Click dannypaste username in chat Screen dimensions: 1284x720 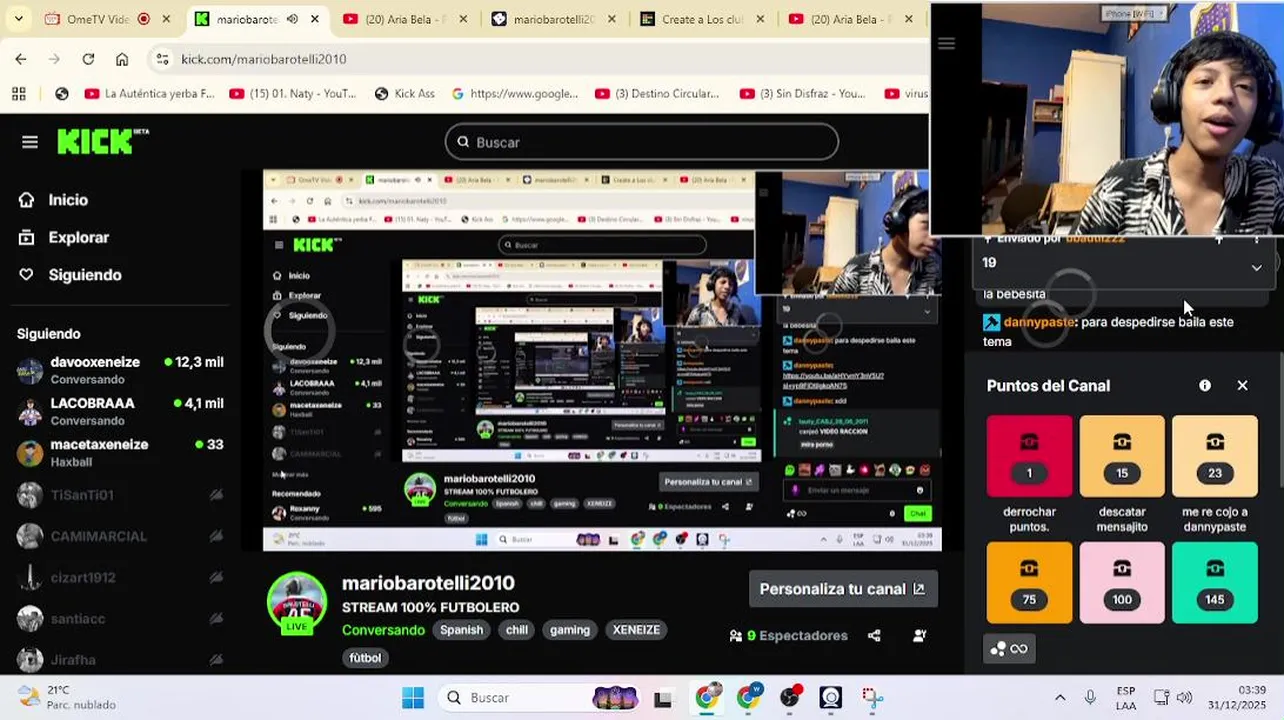tap(1039, 322)
